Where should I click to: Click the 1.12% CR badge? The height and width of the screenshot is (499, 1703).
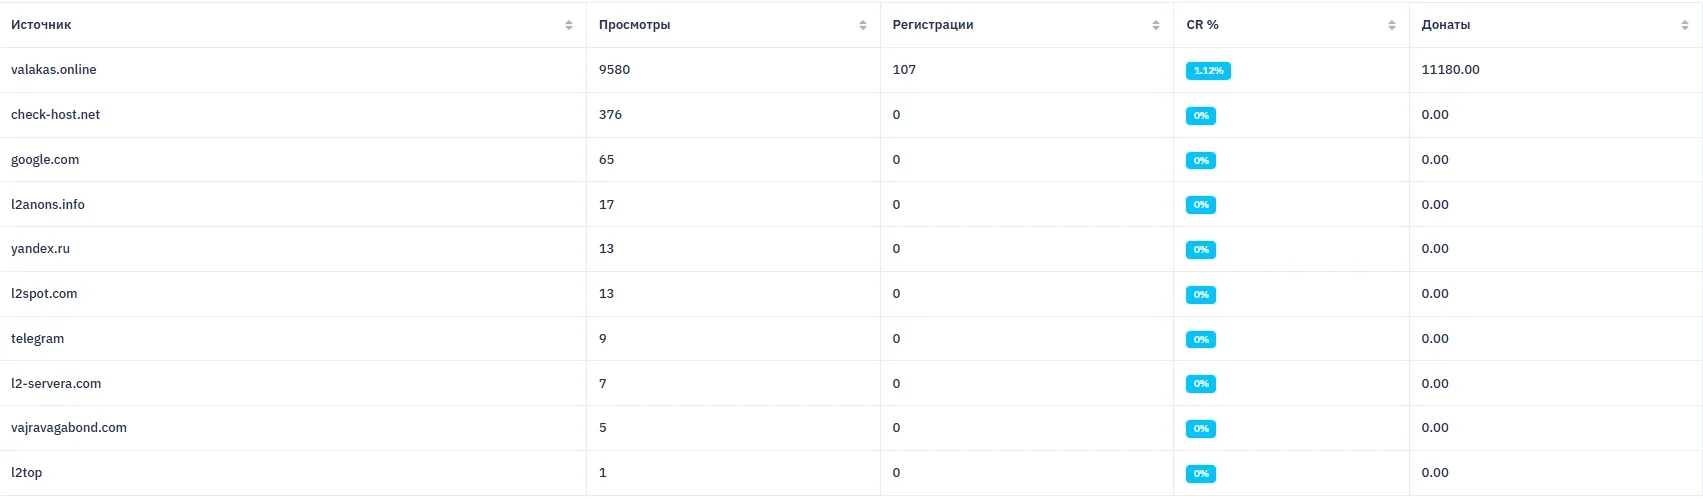(1208, 71)
